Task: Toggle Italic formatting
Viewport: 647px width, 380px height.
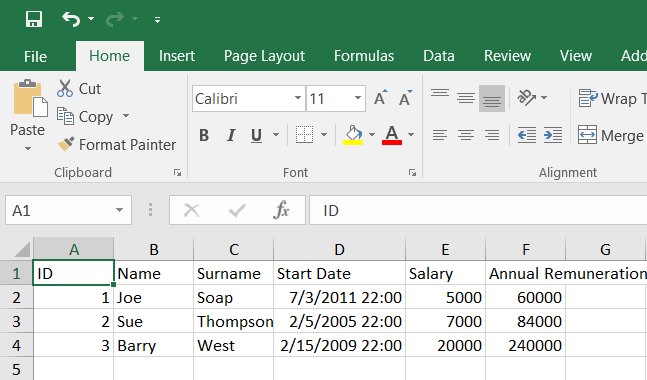Action: (231, 135)
